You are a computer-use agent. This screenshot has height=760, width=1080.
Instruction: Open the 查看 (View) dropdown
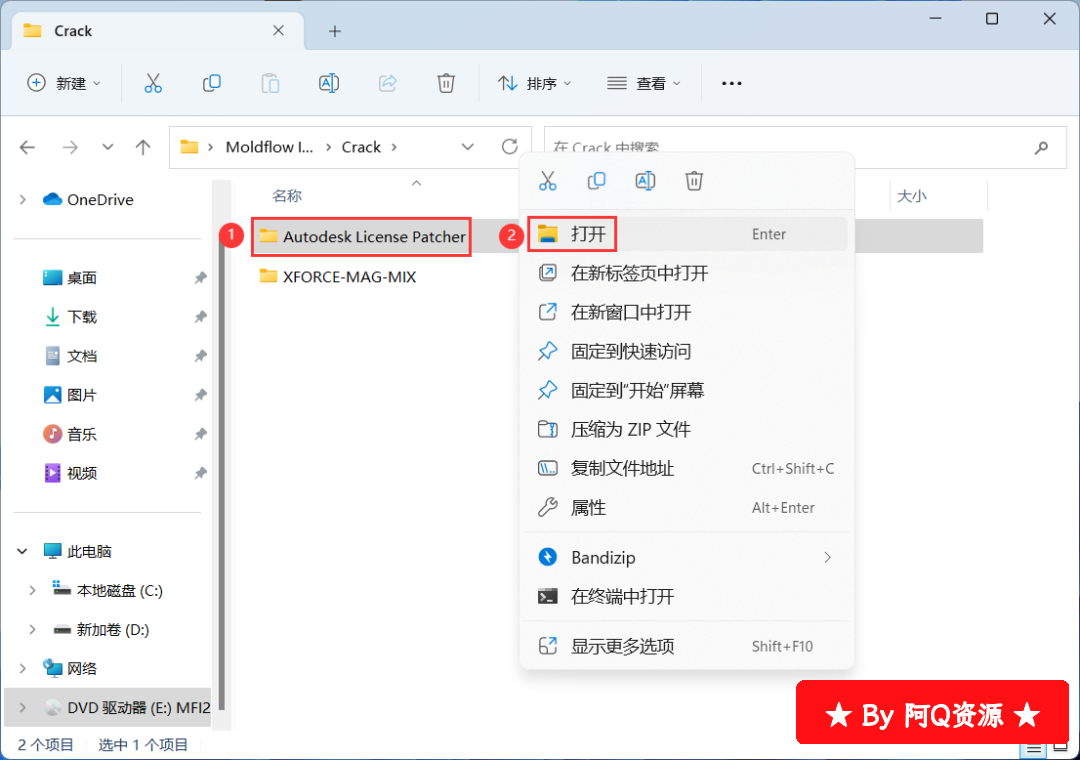644,83
